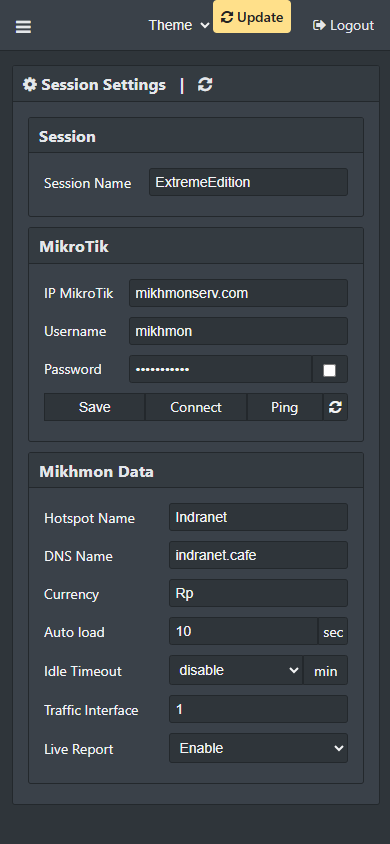Click the Auto load value field

[x=244, y=631]
